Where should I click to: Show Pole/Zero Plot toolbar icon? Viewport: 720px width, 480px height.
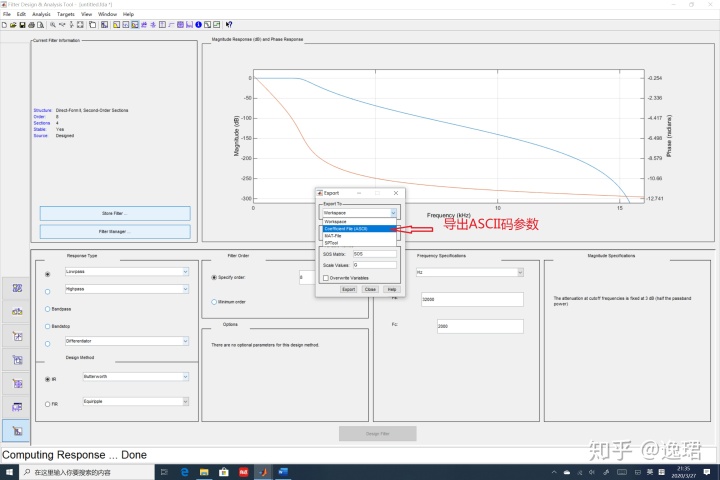180,25
